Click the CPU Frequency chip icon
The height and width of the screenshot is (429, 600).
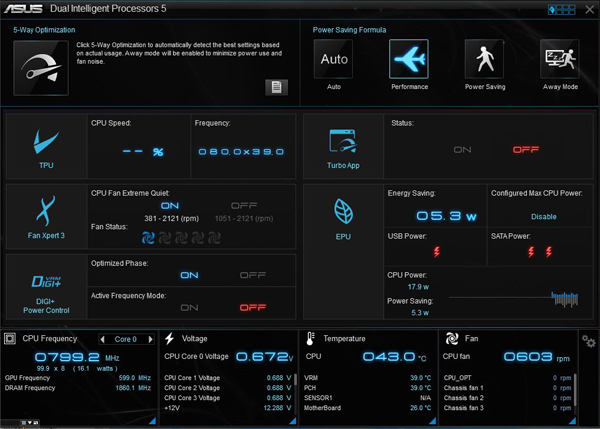click(10, 339)
